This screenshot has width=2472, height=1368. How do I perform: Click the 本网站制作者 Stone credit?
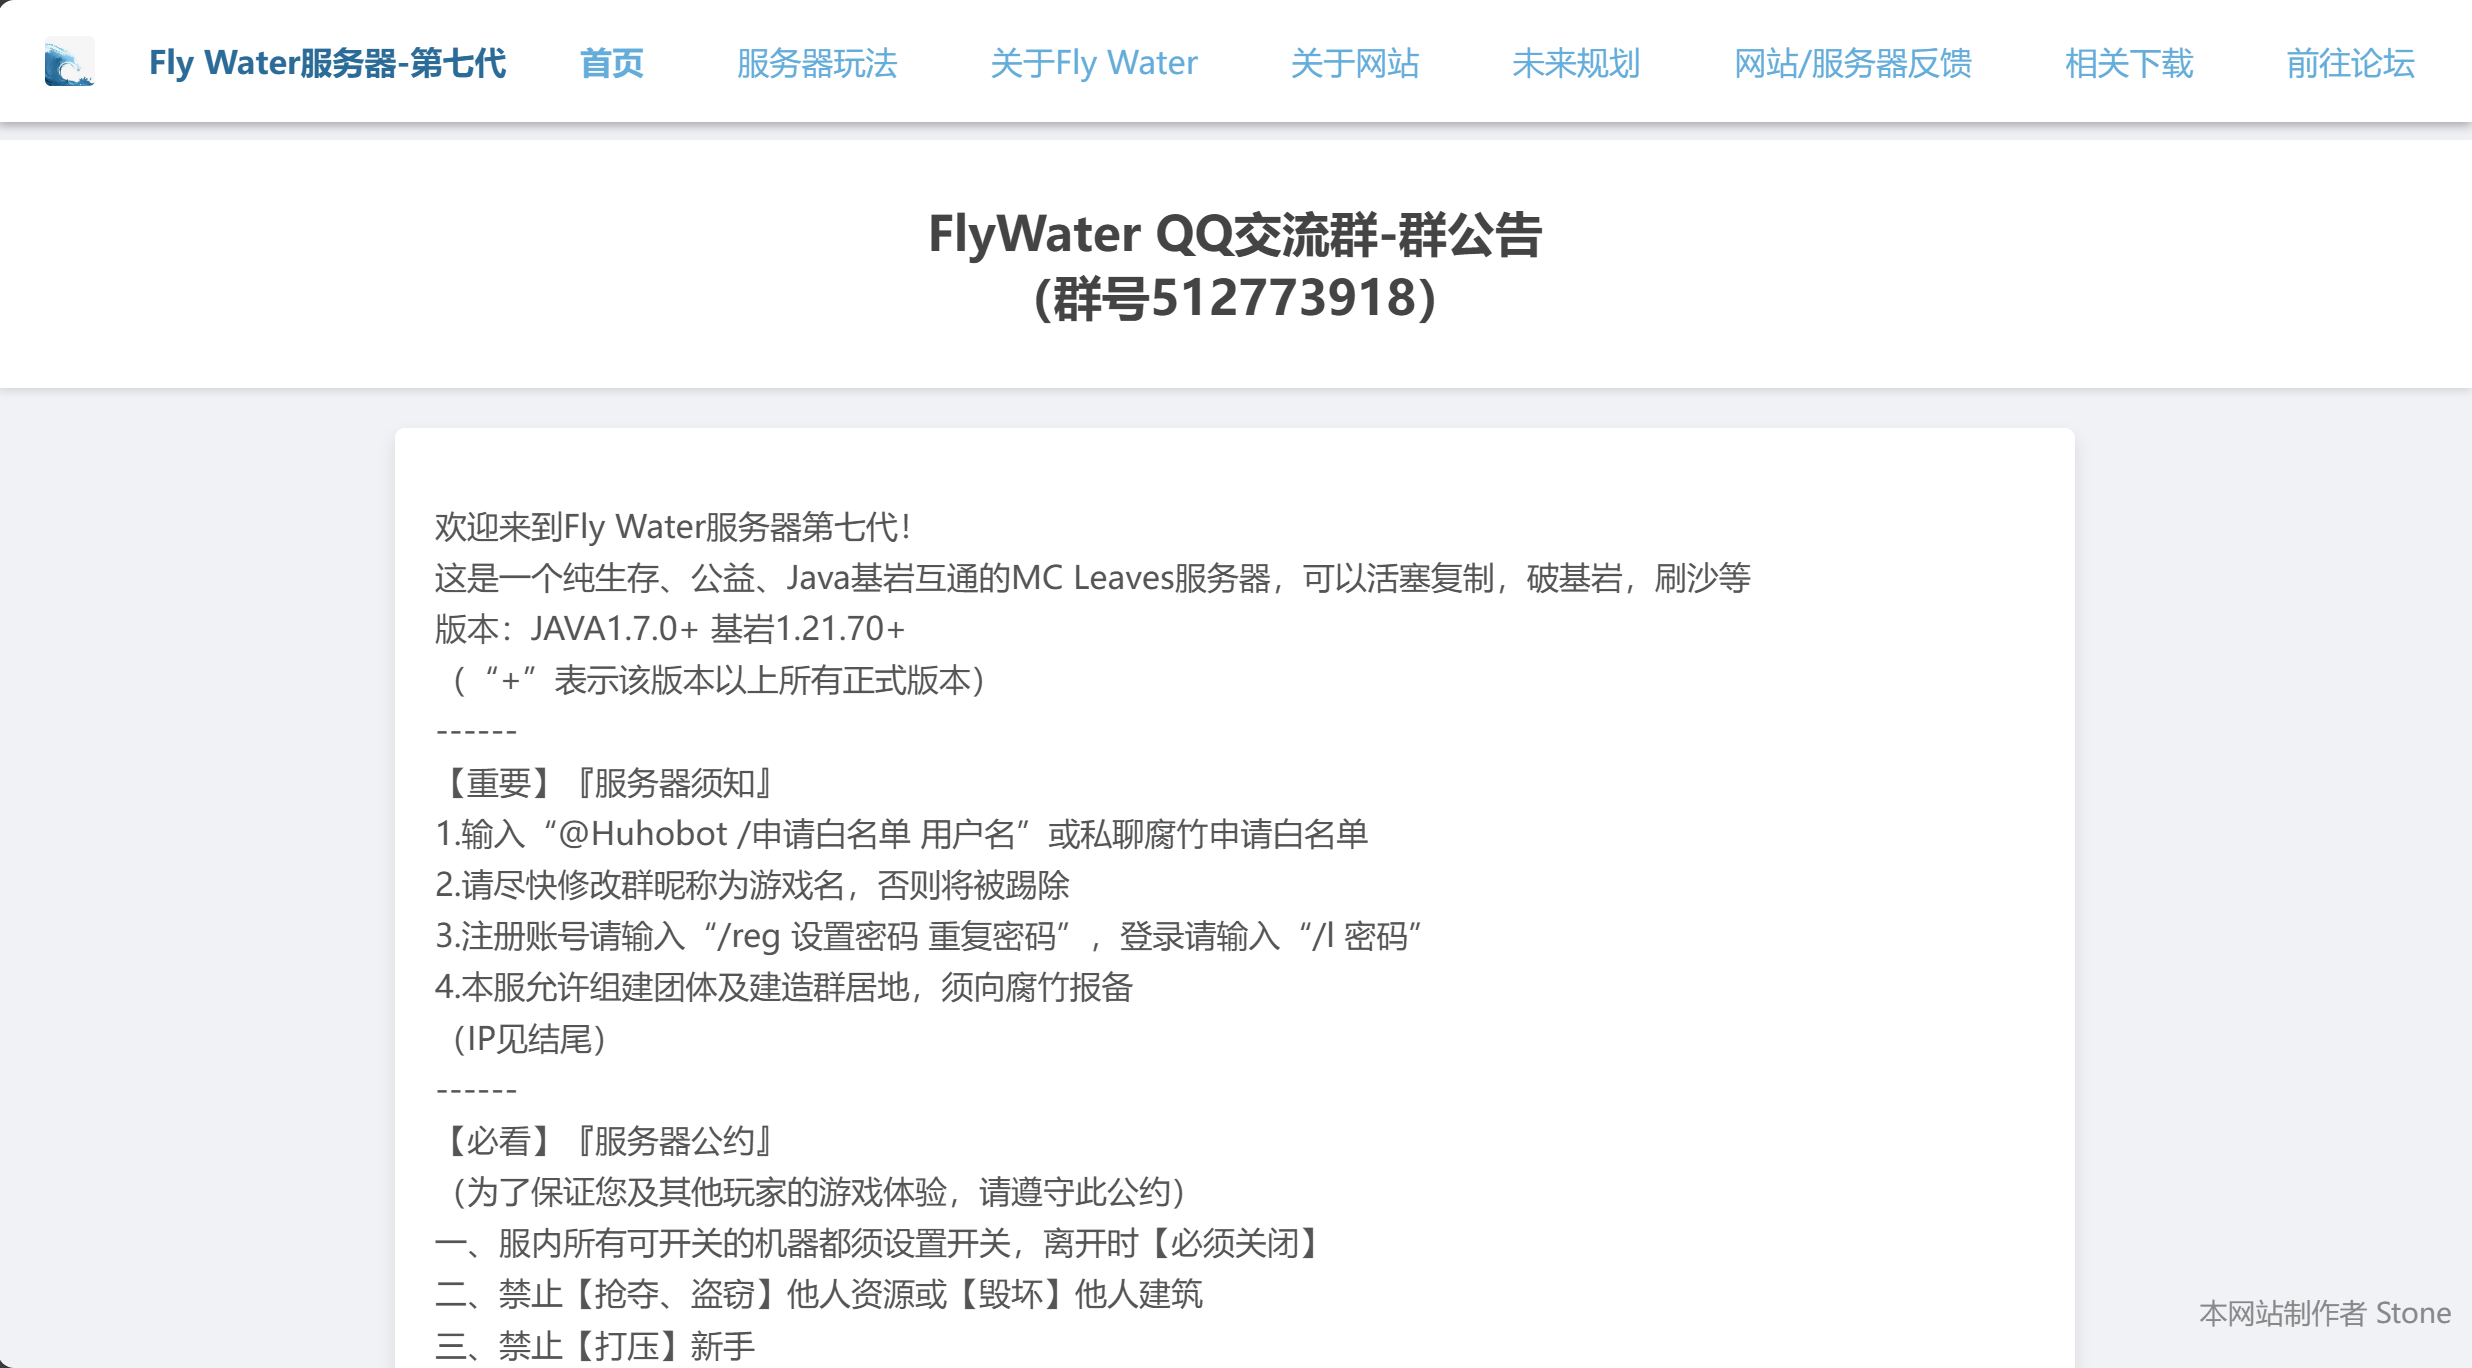tap(2324, 1312)
